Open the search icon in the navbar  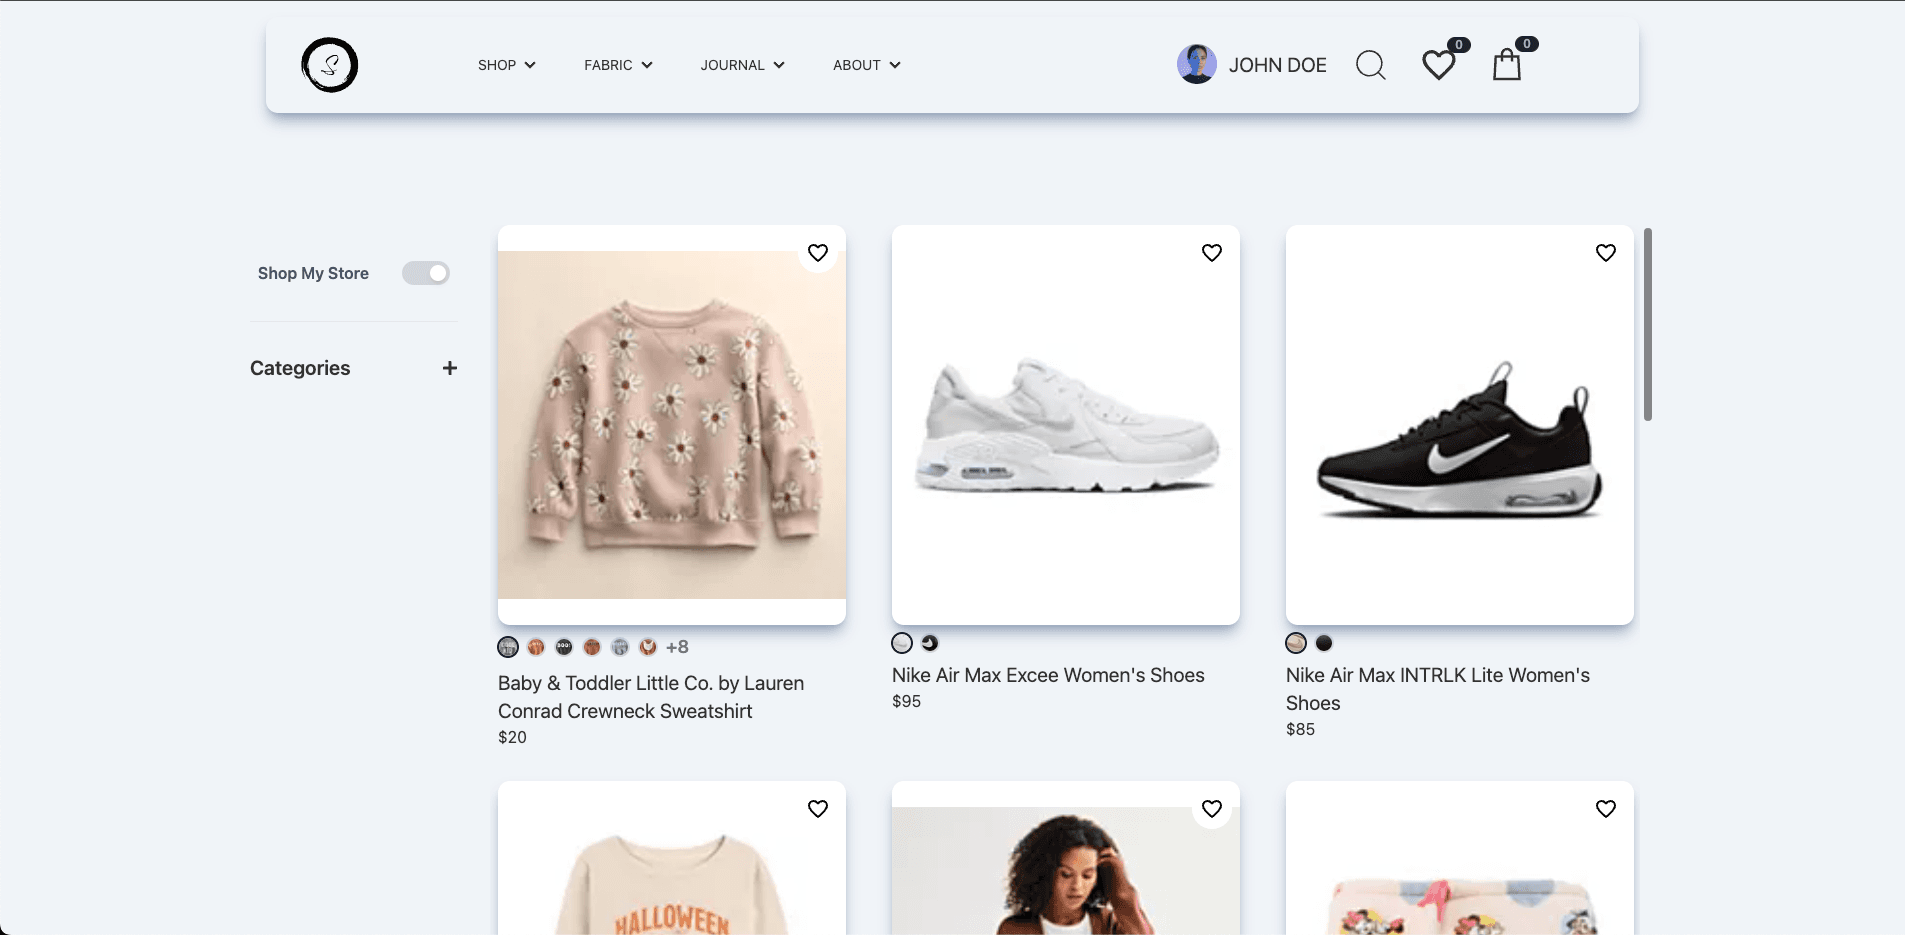coord(1370,64)
